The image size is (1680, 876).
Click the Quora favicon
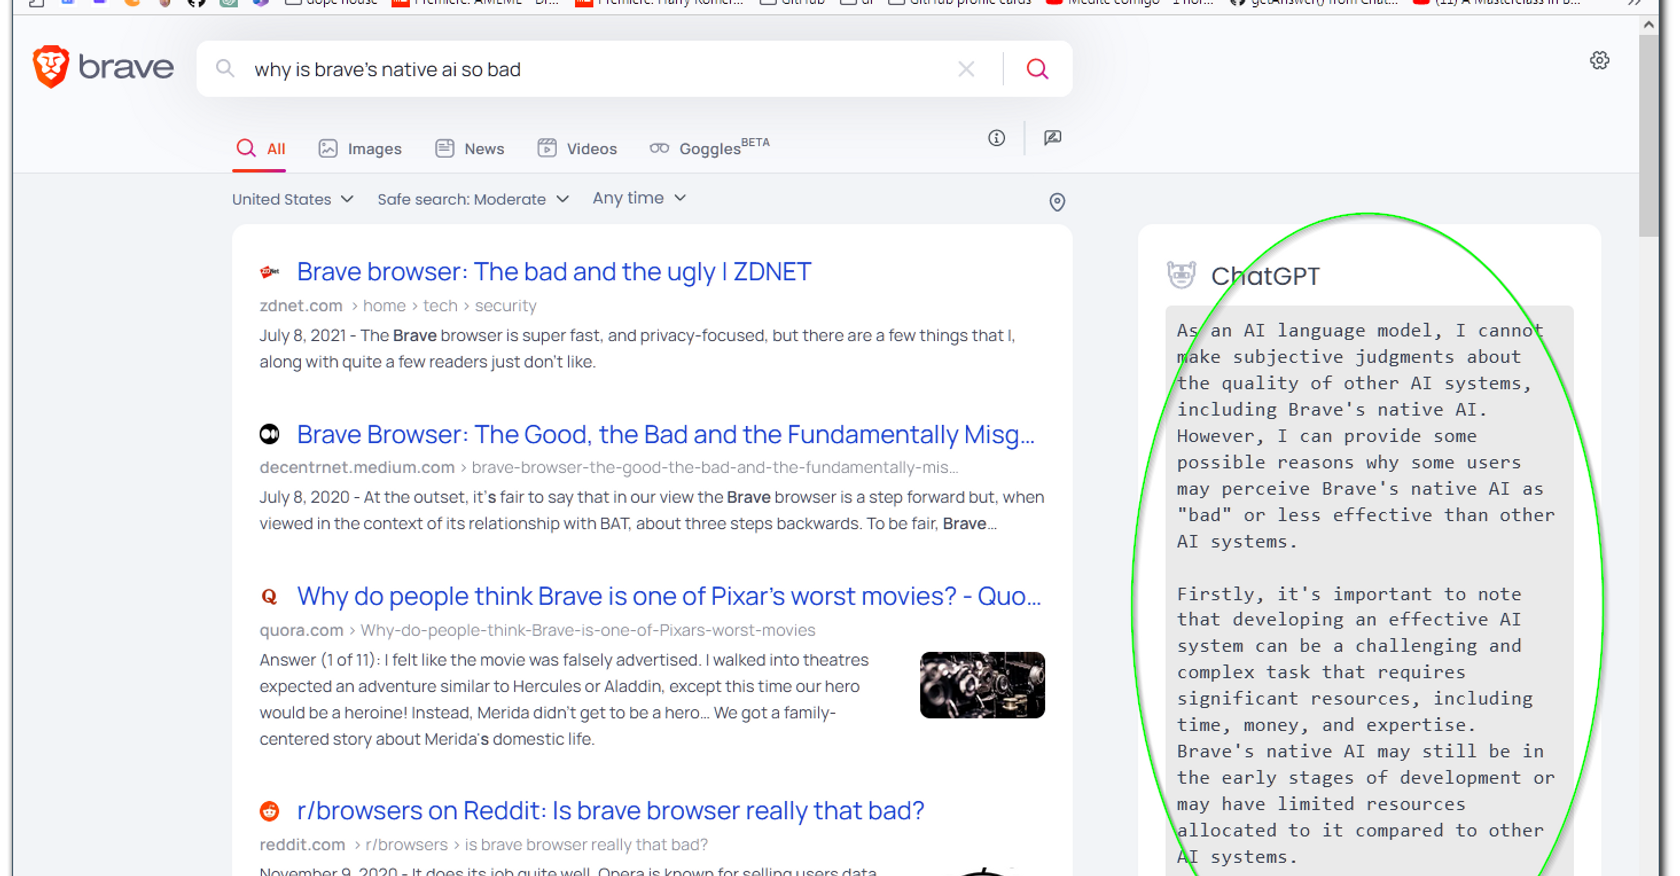coord(269,597)
